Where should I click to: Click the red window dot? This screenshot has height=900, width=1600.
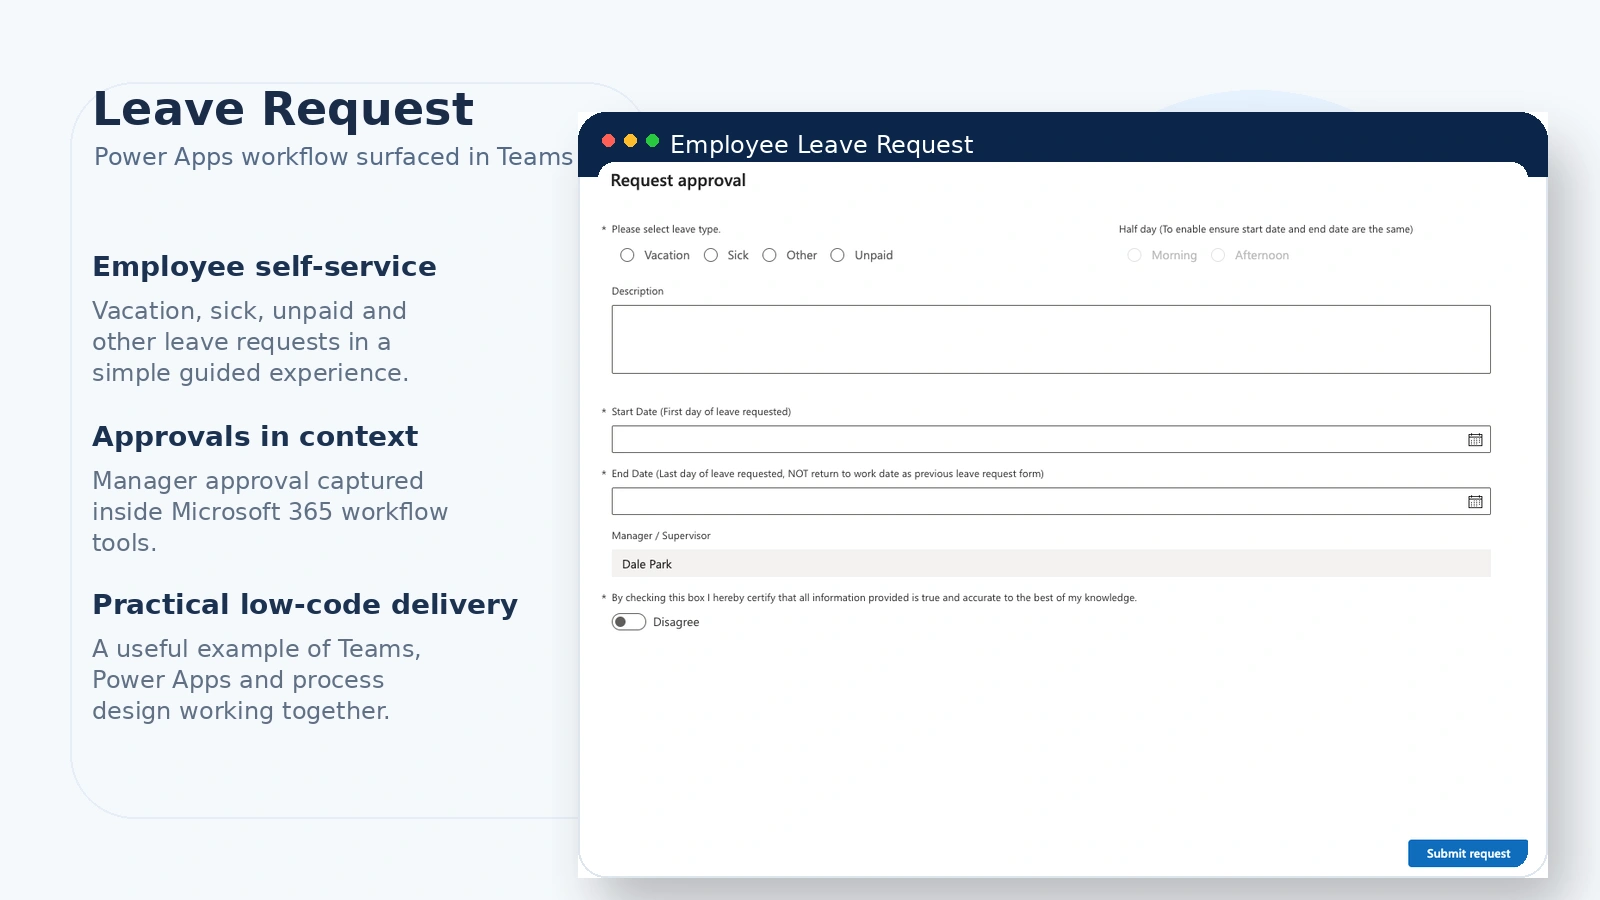coord(608,141)
